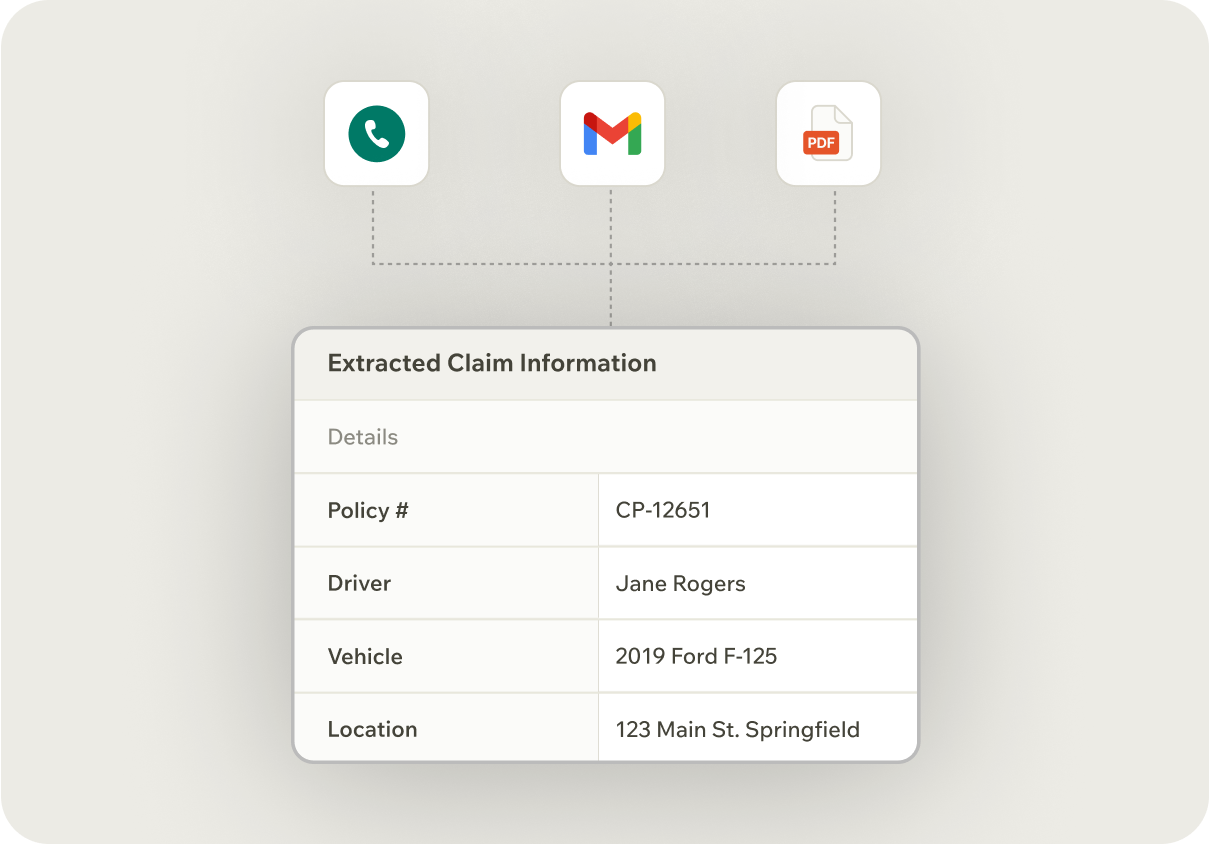Click the dashed line directly below Gmail icon
The width and height of the screenshot is (1209, 844).
coord(611,225)
